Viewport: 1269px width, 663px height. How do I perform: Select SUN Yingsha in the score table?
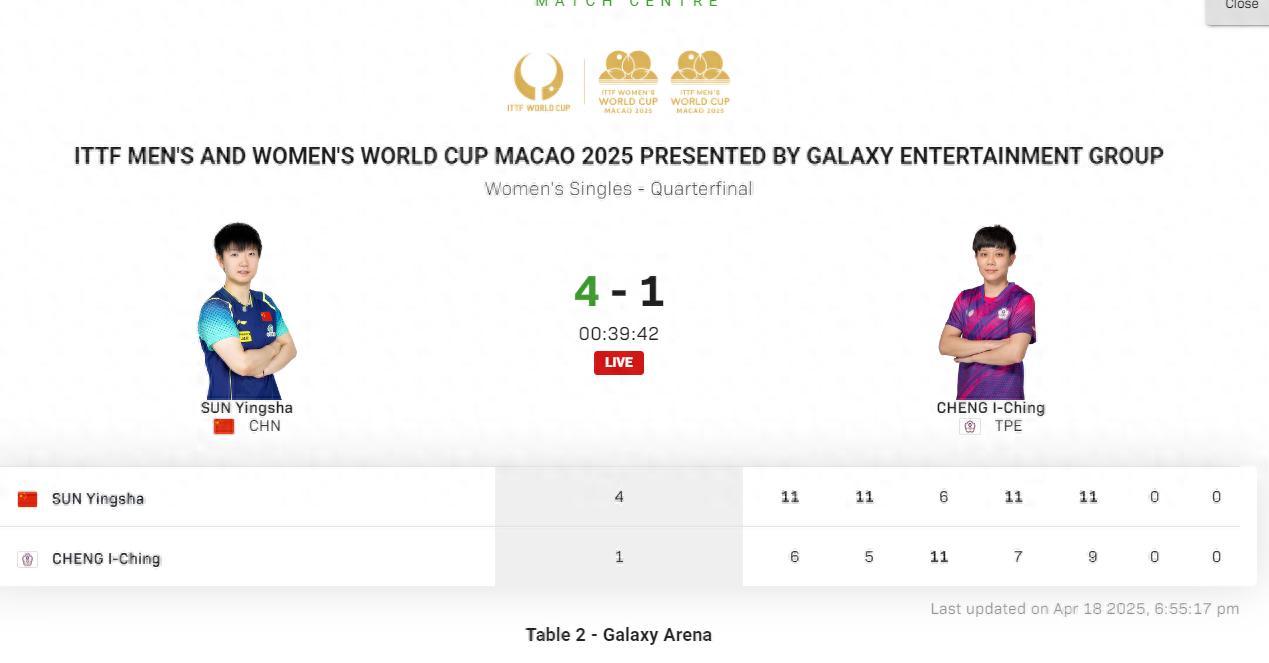[98, 499]
